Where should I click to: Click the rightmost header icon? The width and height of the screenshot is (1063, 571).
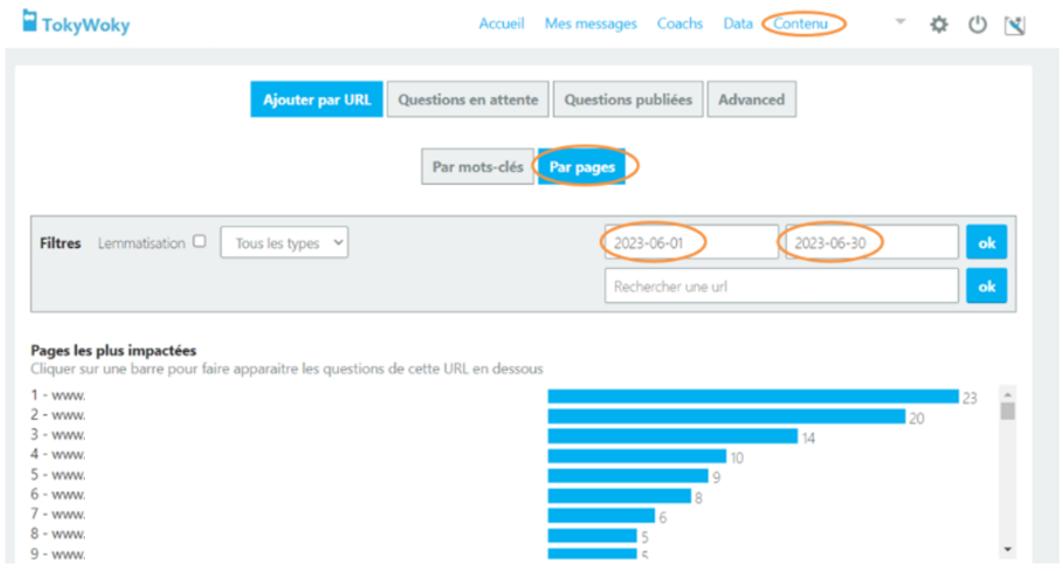[x=1015, y=25]
